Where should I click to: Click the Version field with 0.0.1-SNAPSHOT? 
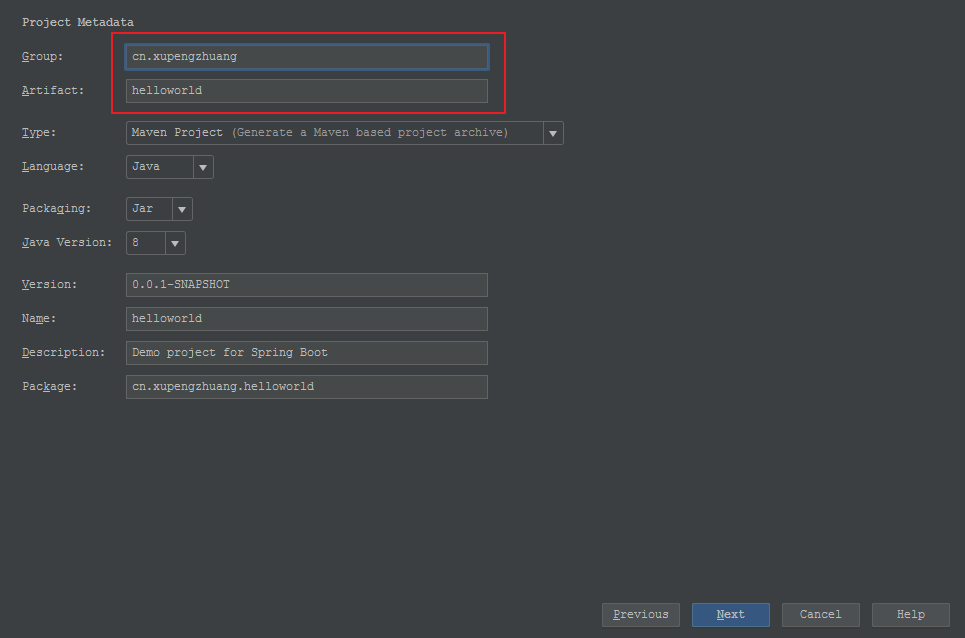306,285
